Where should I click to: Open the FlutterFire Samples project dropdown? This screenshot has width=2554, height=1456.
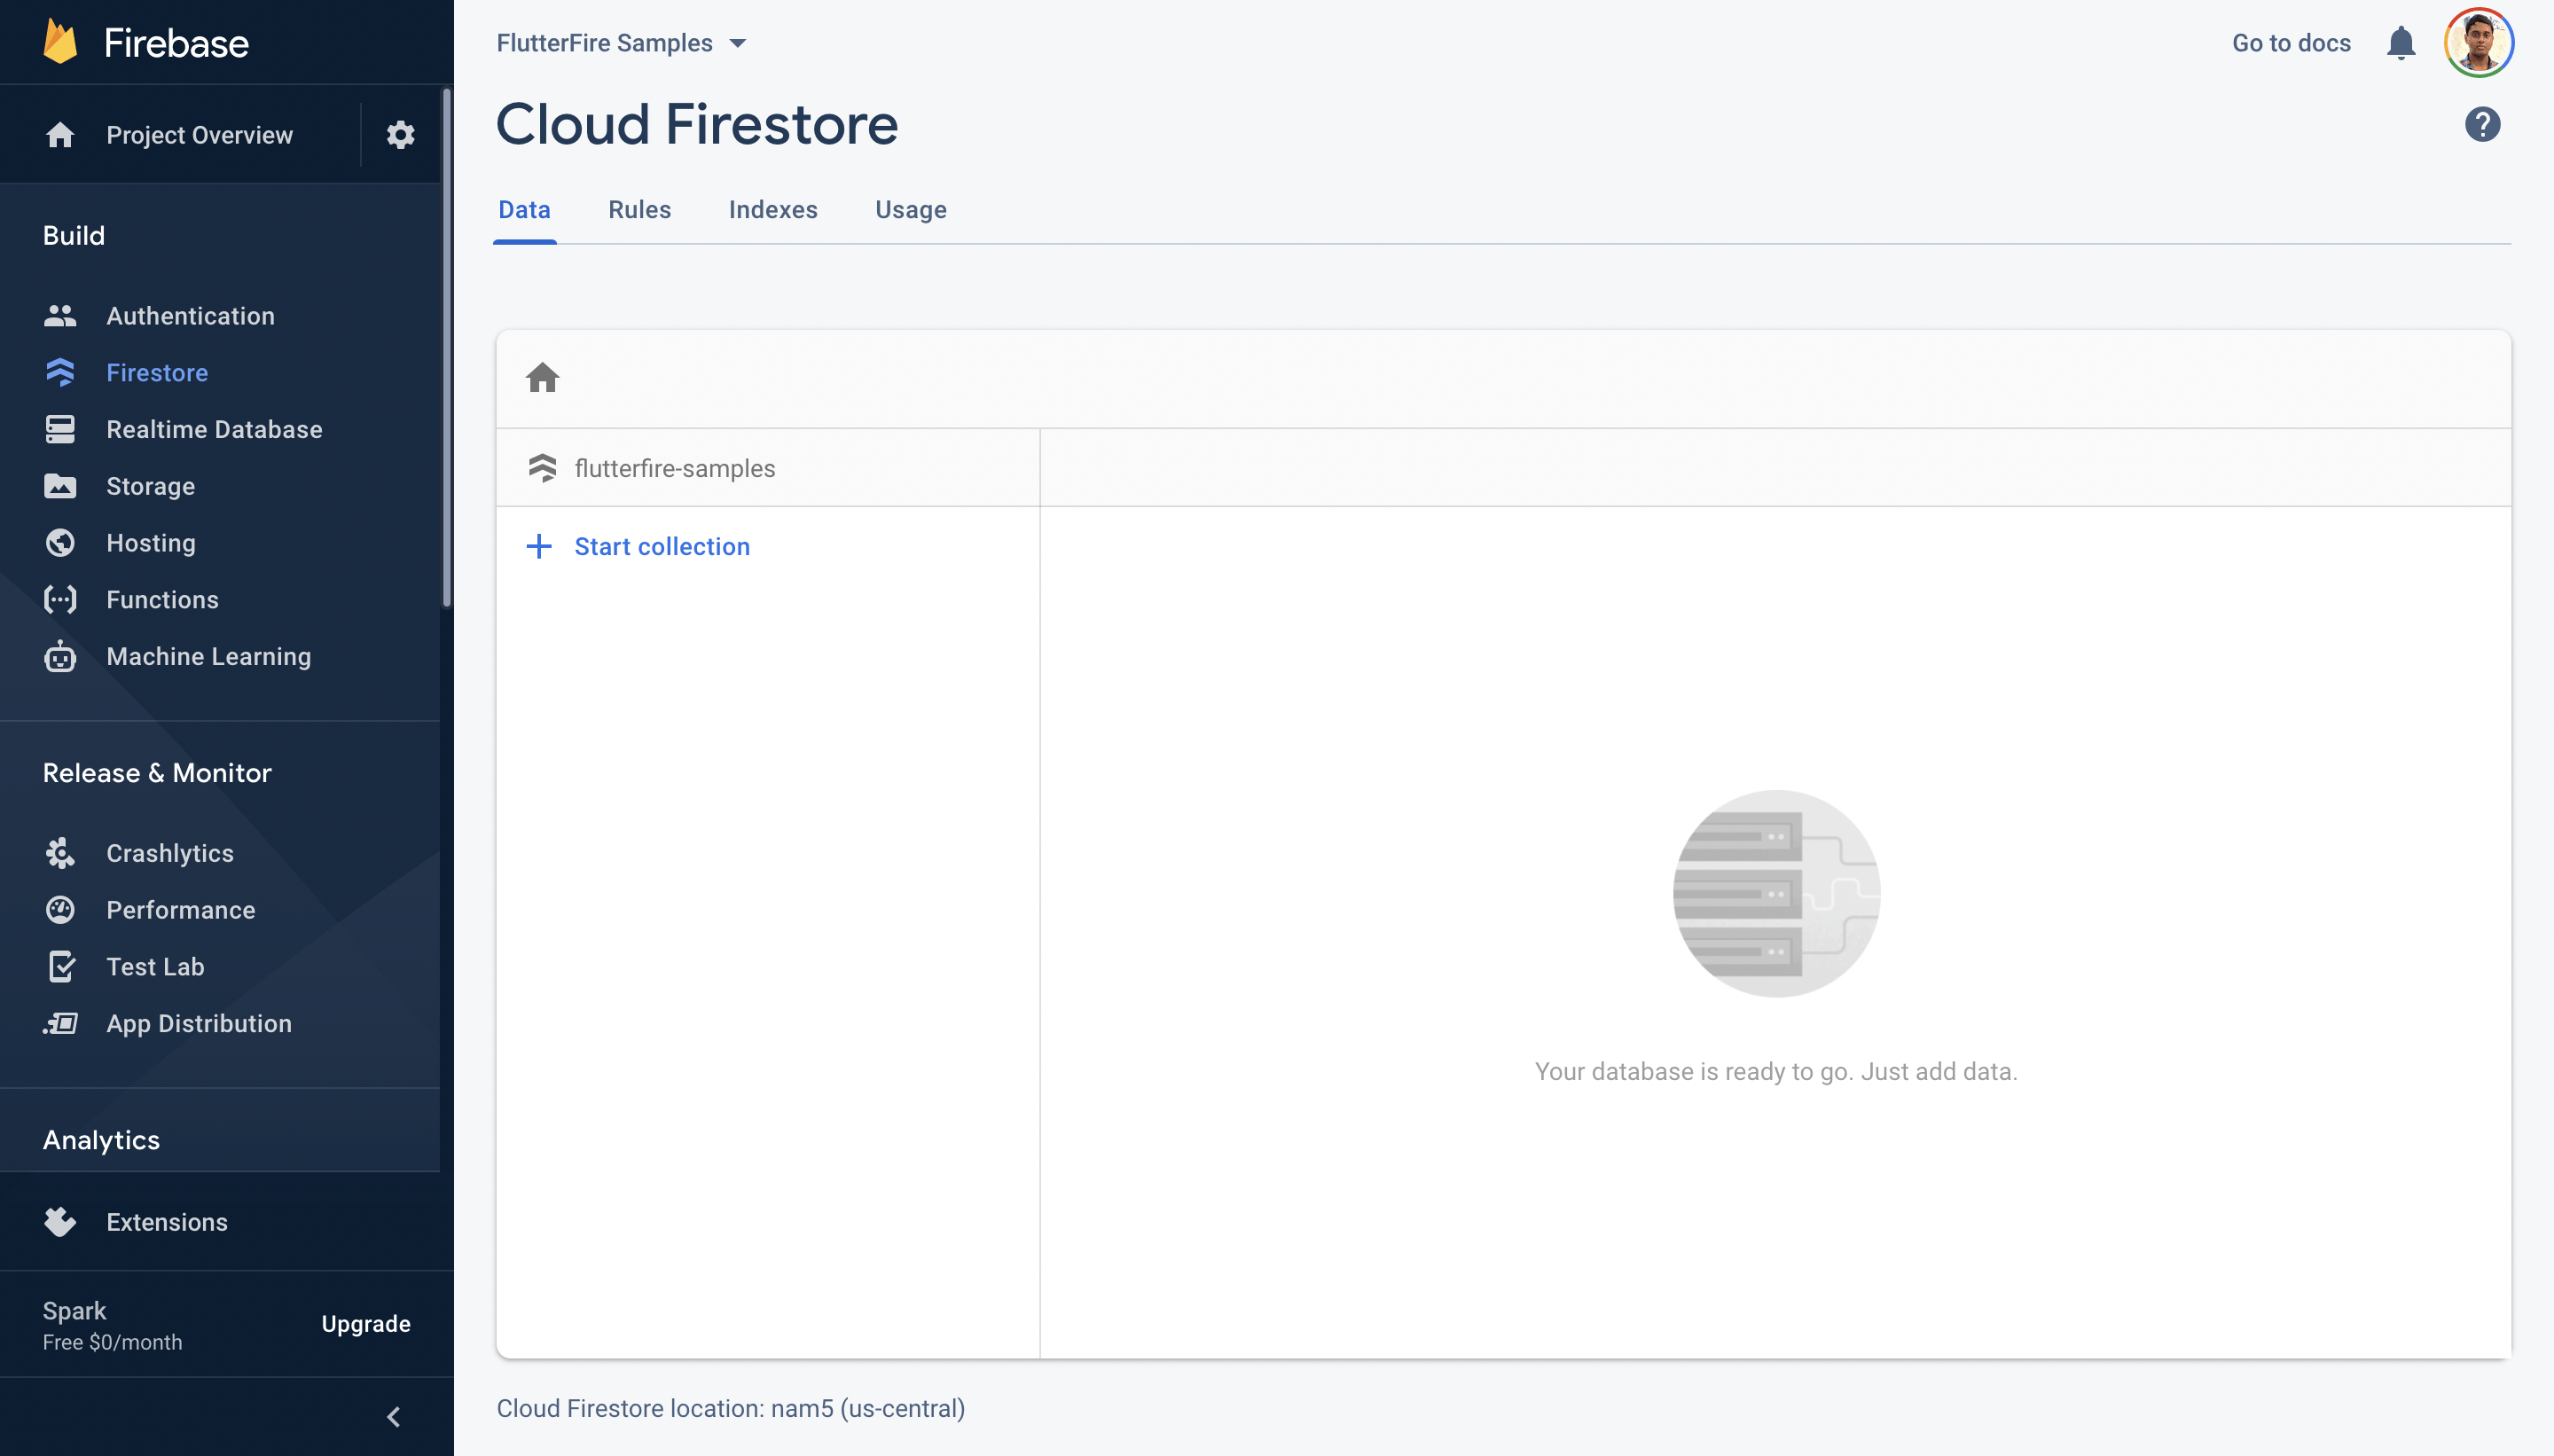(621, 43)
